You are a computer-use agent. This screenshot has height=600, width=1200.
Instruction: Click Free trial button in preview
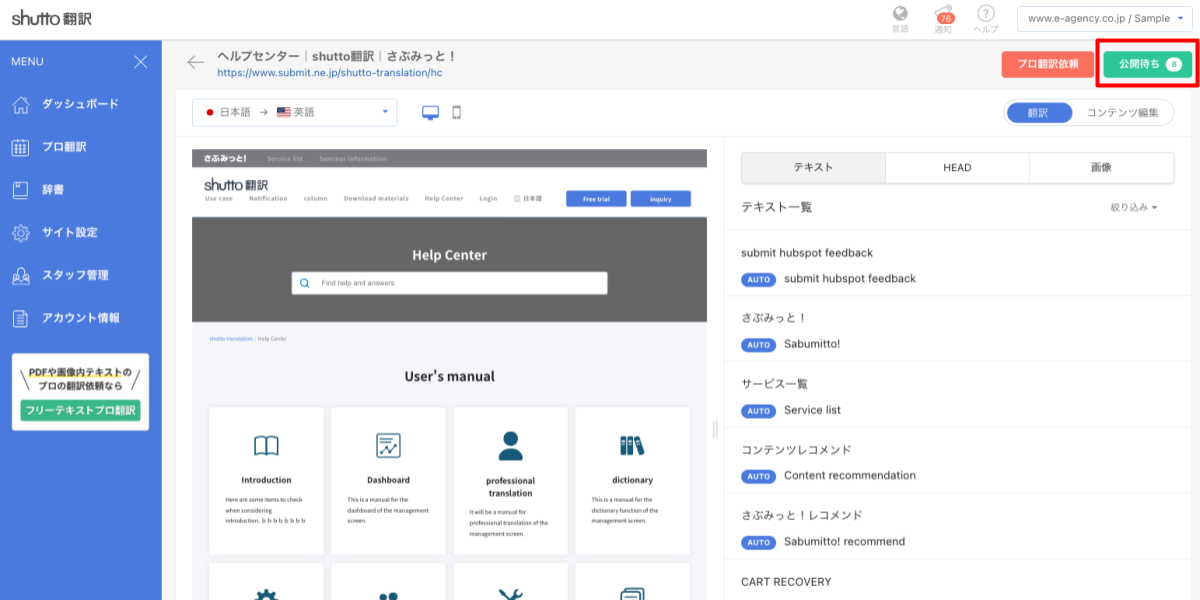[x=596, y=199]
